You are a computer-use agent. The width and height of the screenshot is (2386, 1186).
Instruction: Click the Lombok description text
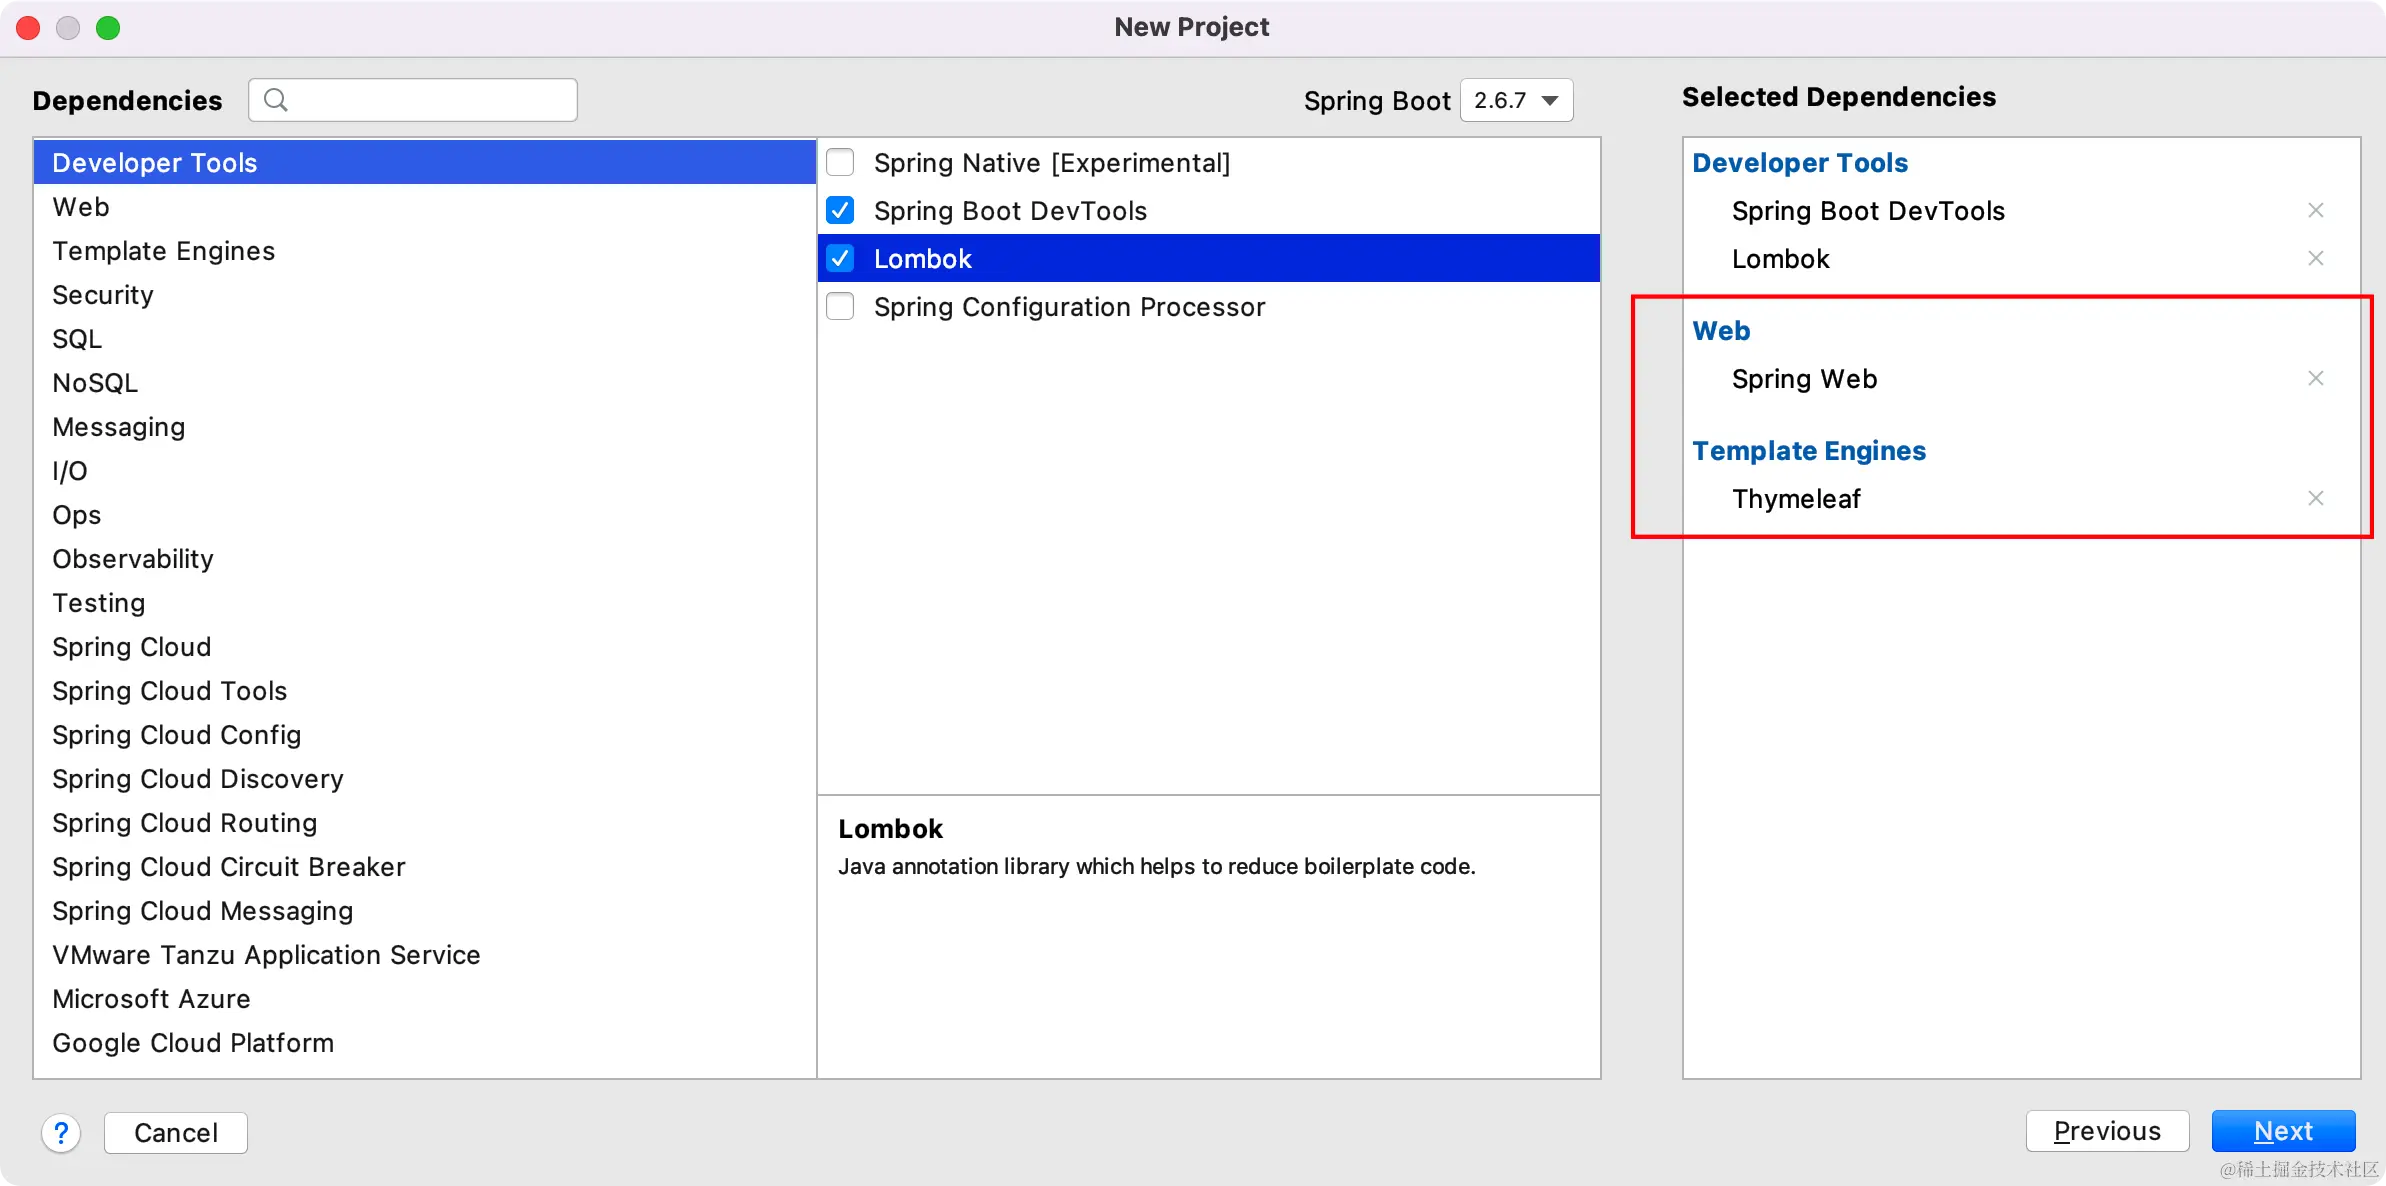(1157, 867)
